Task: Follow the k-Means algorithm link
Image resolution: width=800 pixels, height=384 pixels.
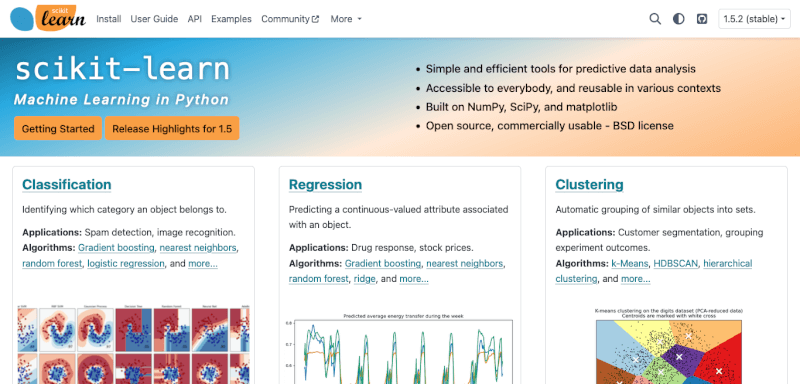Action: point(630,264)
